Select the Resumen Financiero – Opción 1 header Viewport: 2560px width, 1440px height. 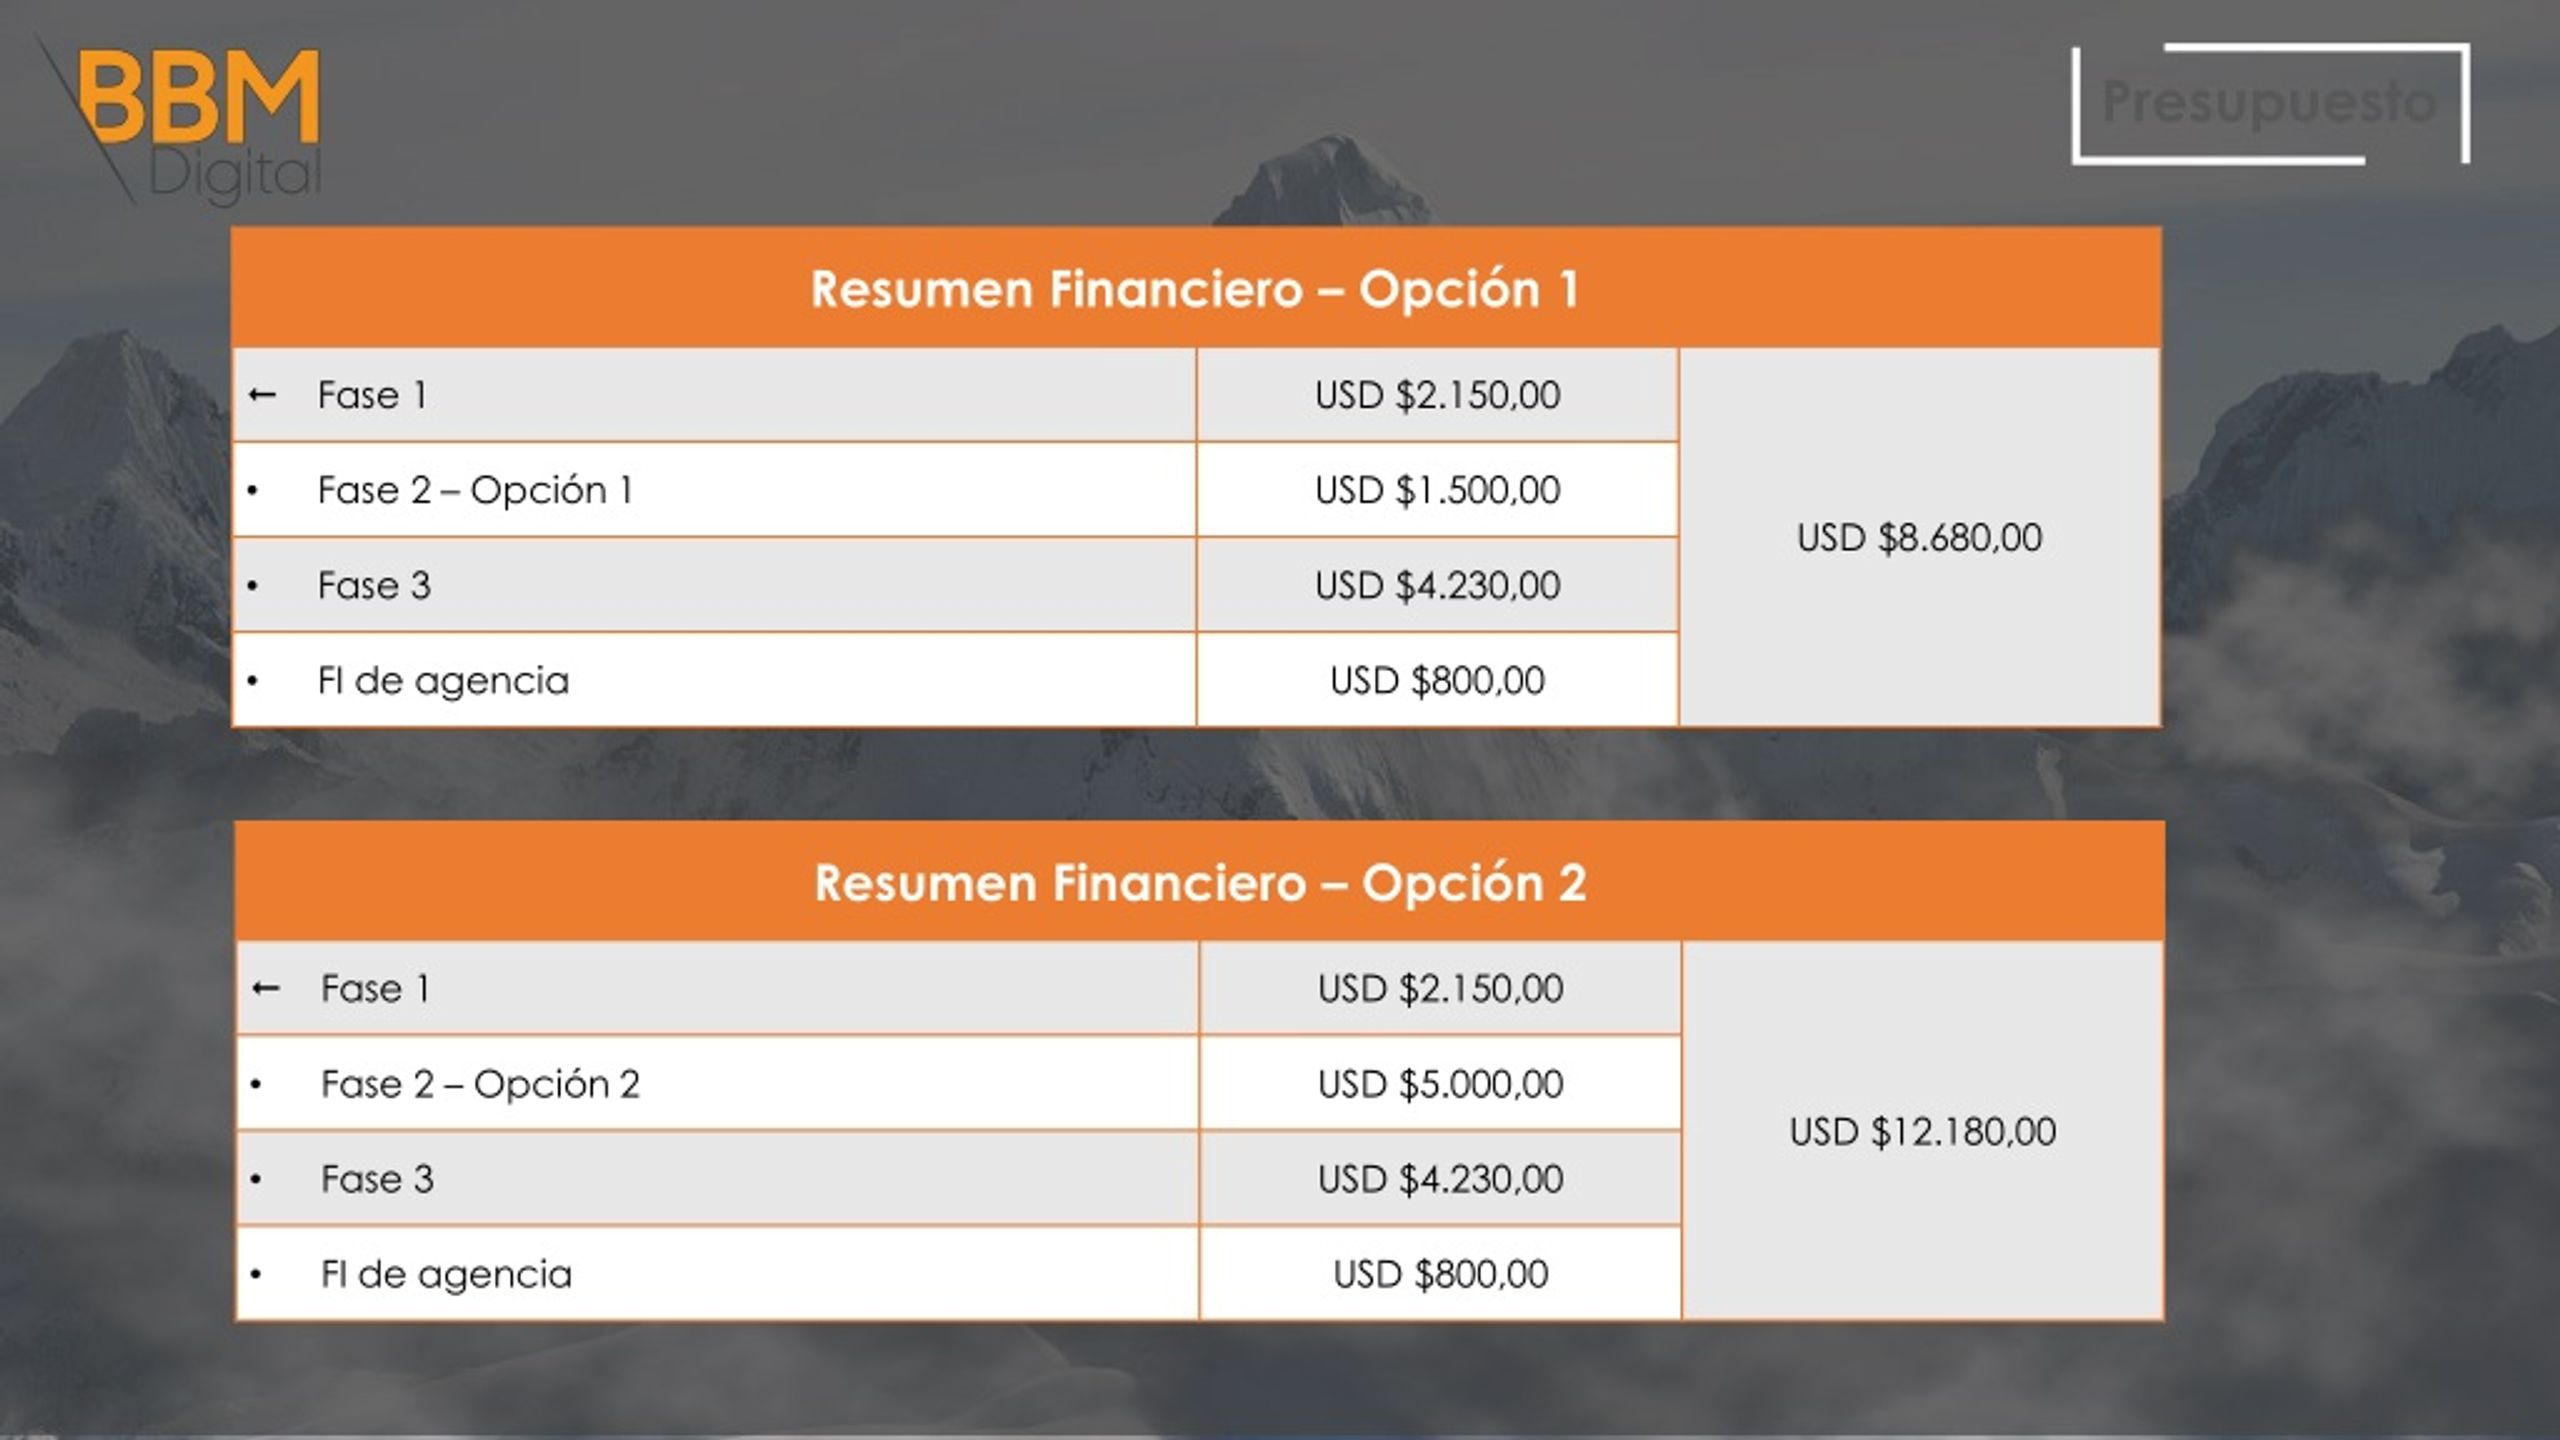(1196, 288)
